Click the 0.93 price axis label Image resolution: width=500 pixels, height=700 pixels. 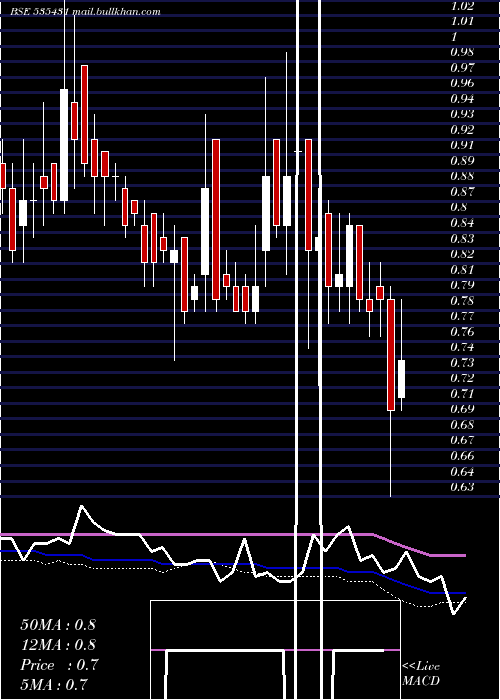[x=462, y=114]
